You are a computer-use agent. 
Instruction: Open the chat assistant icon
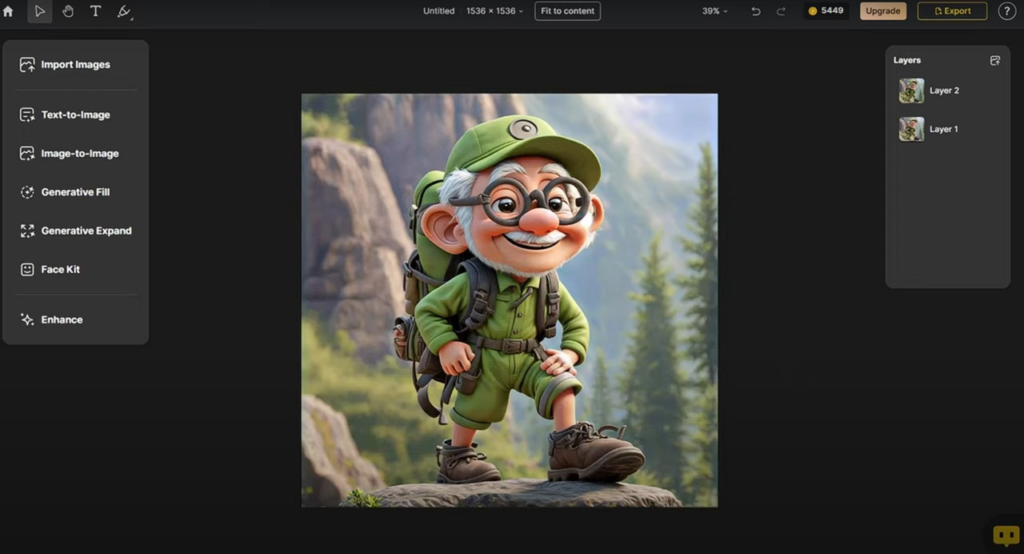tap(1005, 535)
